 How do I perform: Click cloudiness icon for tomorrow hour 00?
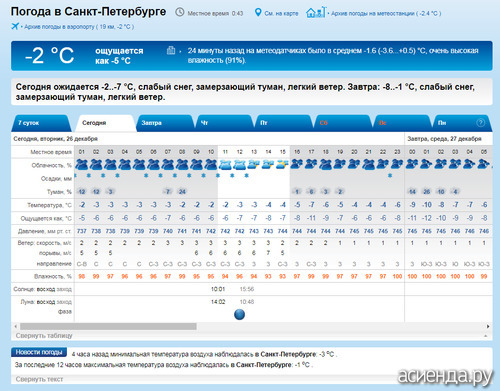412,164
